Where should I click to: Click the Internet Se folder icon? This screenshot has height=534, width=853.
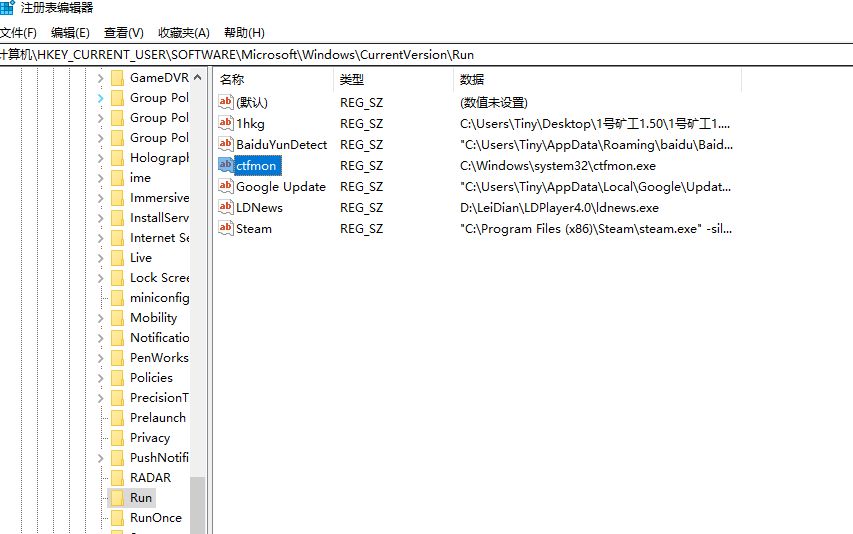pyautogui.click(x=117, y=238)
